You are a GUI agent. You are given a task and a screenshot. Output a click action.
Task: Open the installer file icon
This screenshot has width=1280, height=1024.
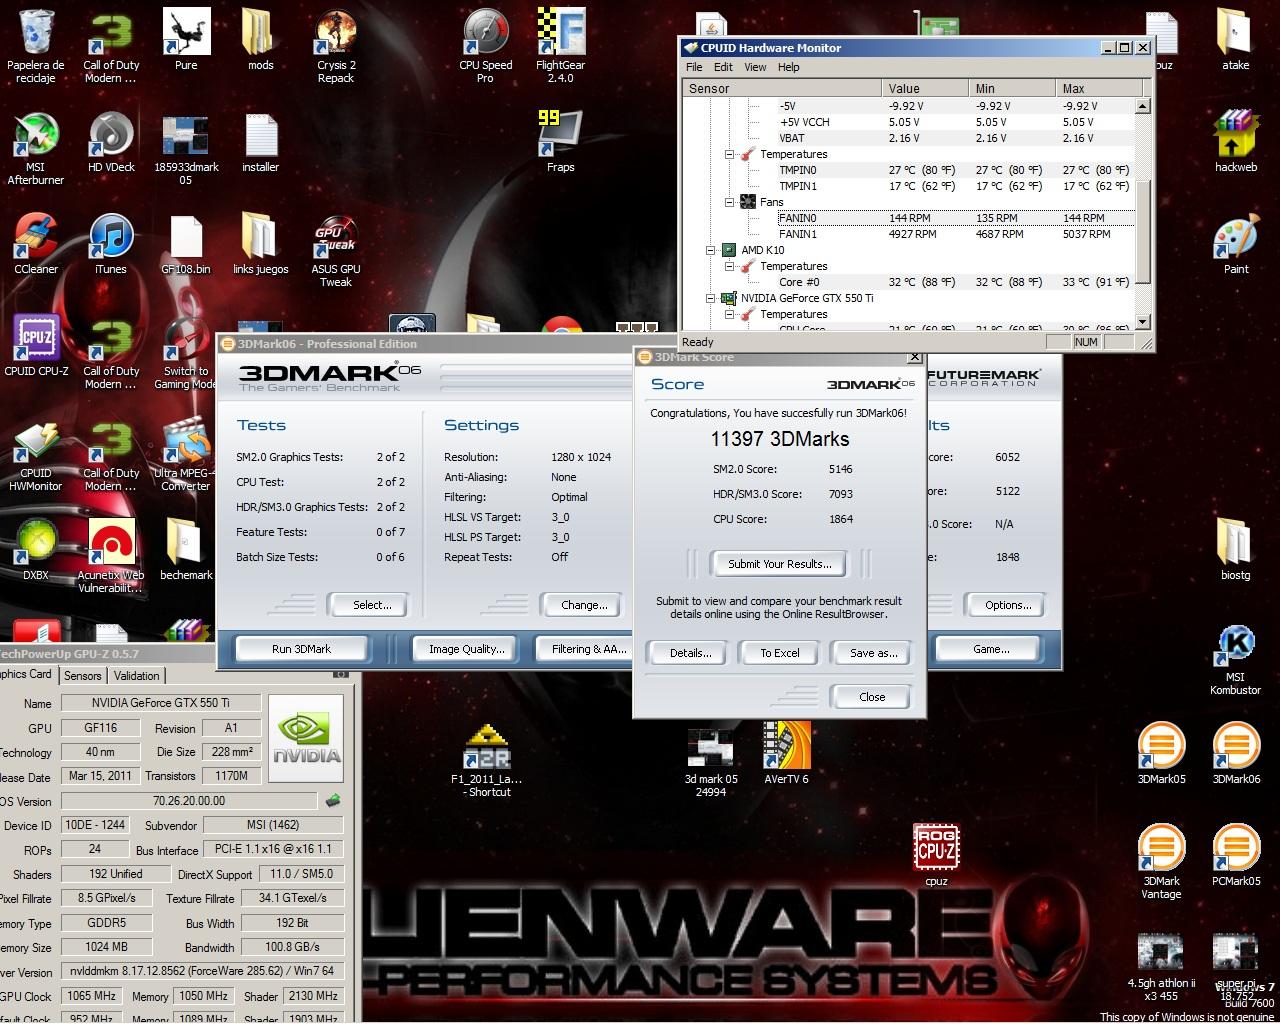coord(260,142)
